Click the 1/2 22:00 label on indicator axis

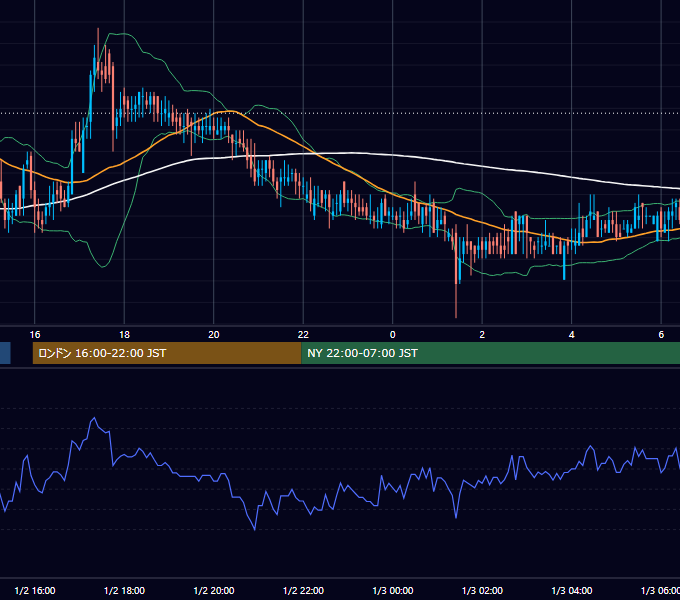click(x=303, y=590)
